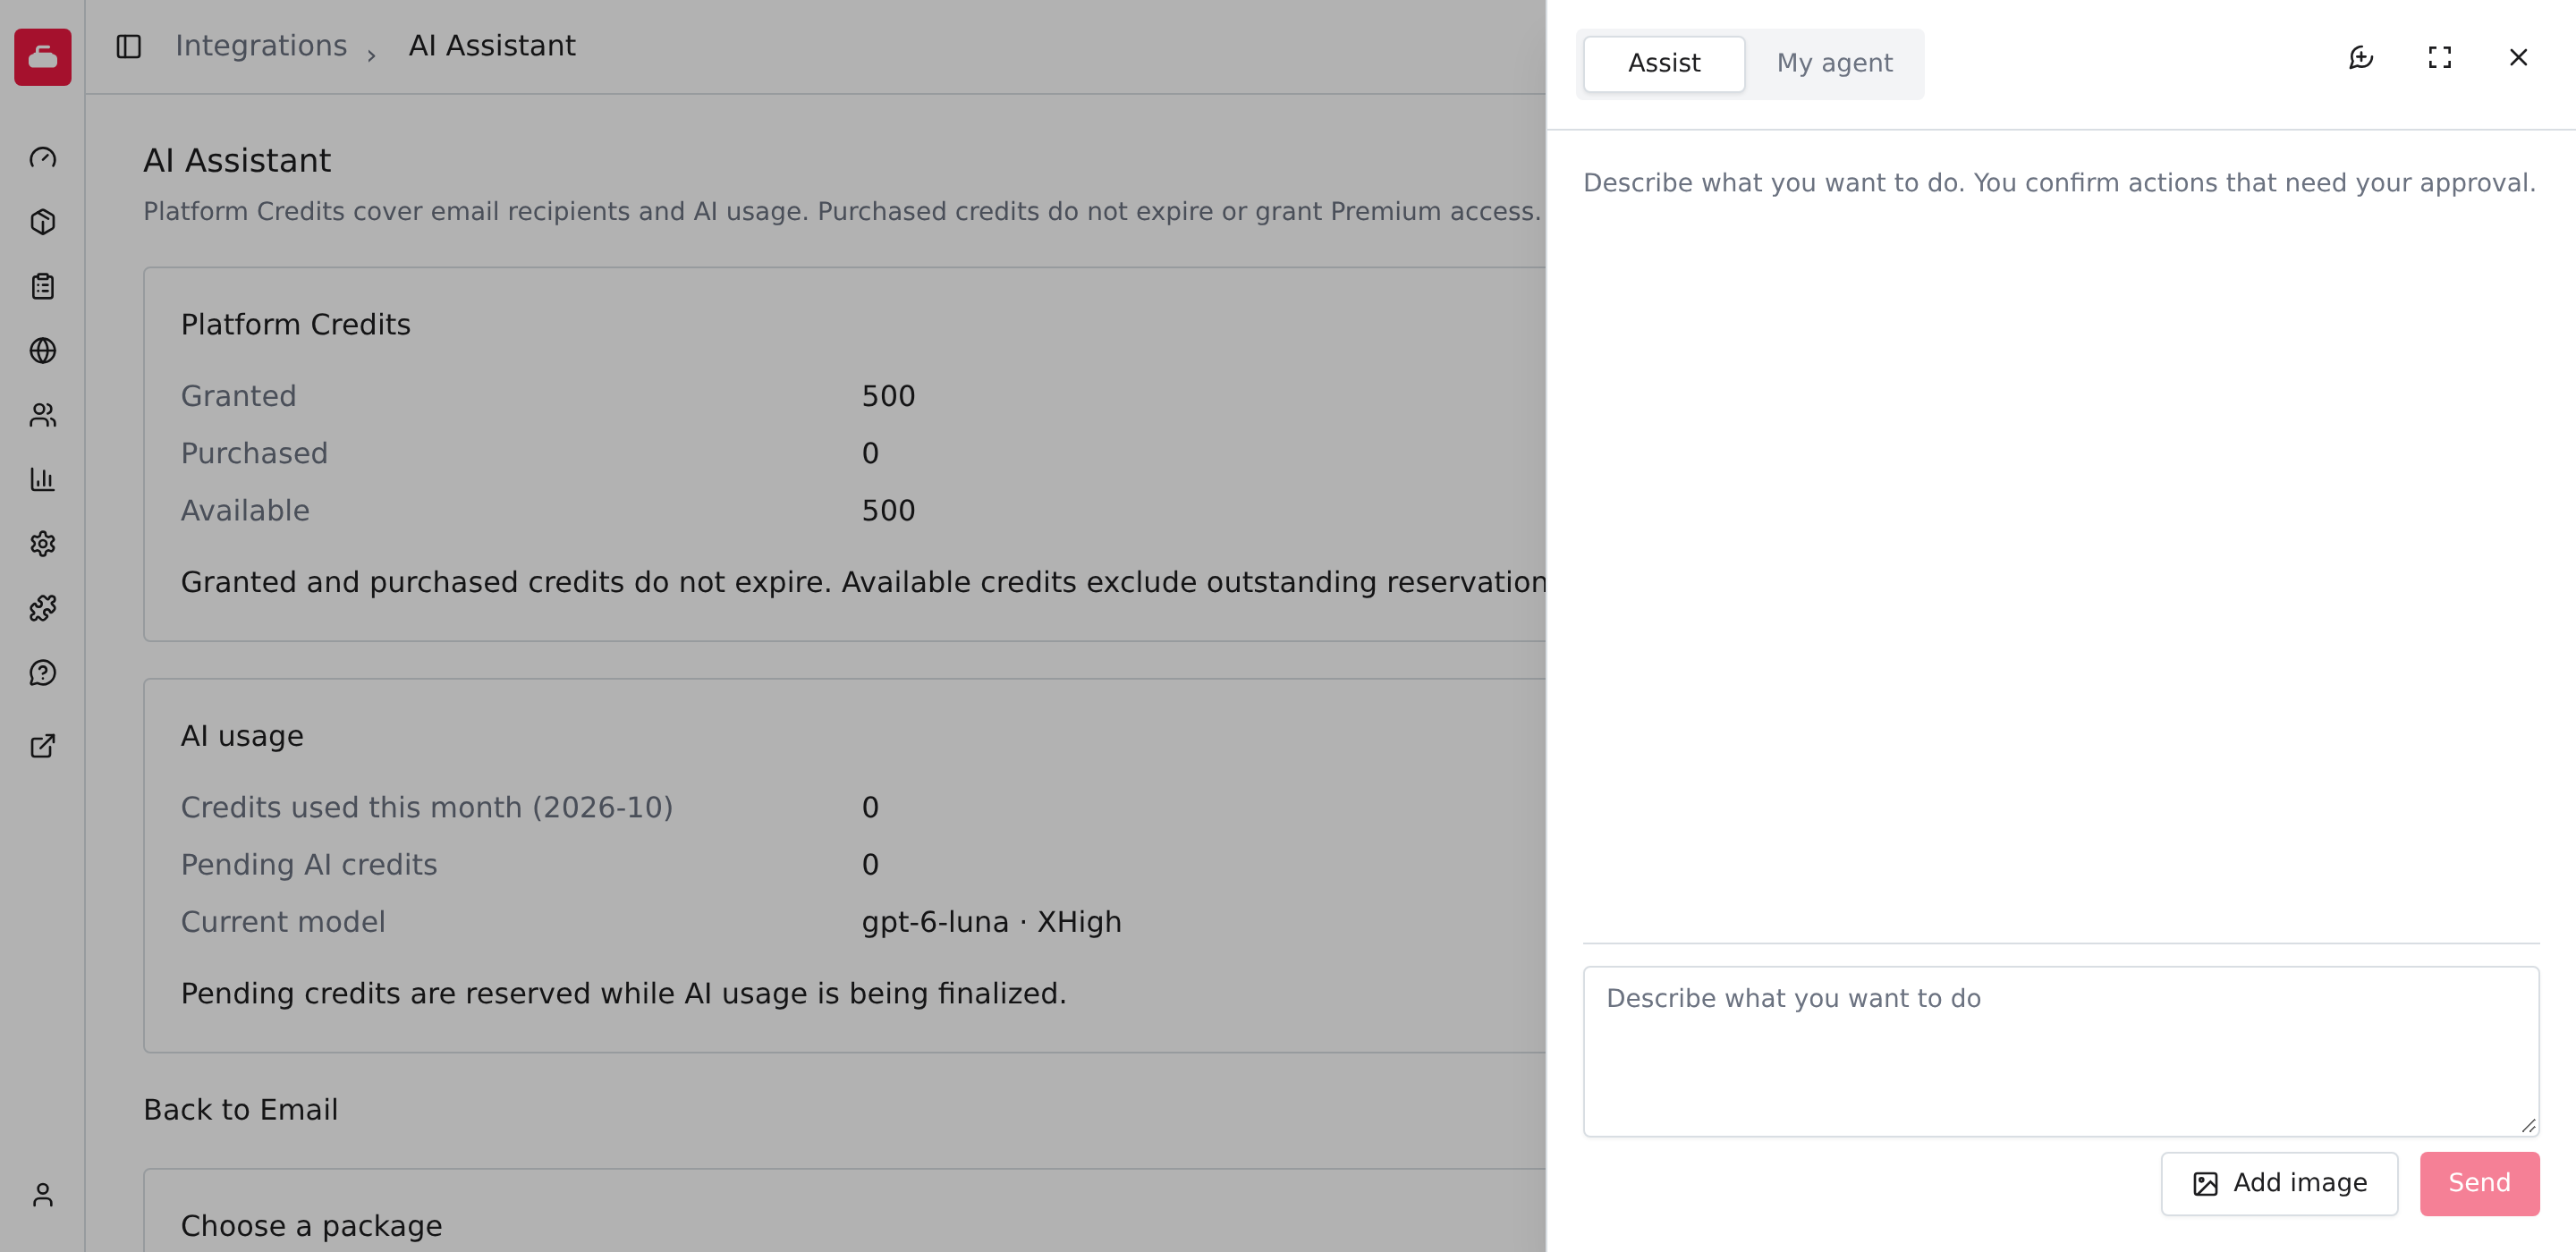Follow the Back to Email link
Screen dimensions: 2576x1252
pyautogui.click(x=240, y=1110)
